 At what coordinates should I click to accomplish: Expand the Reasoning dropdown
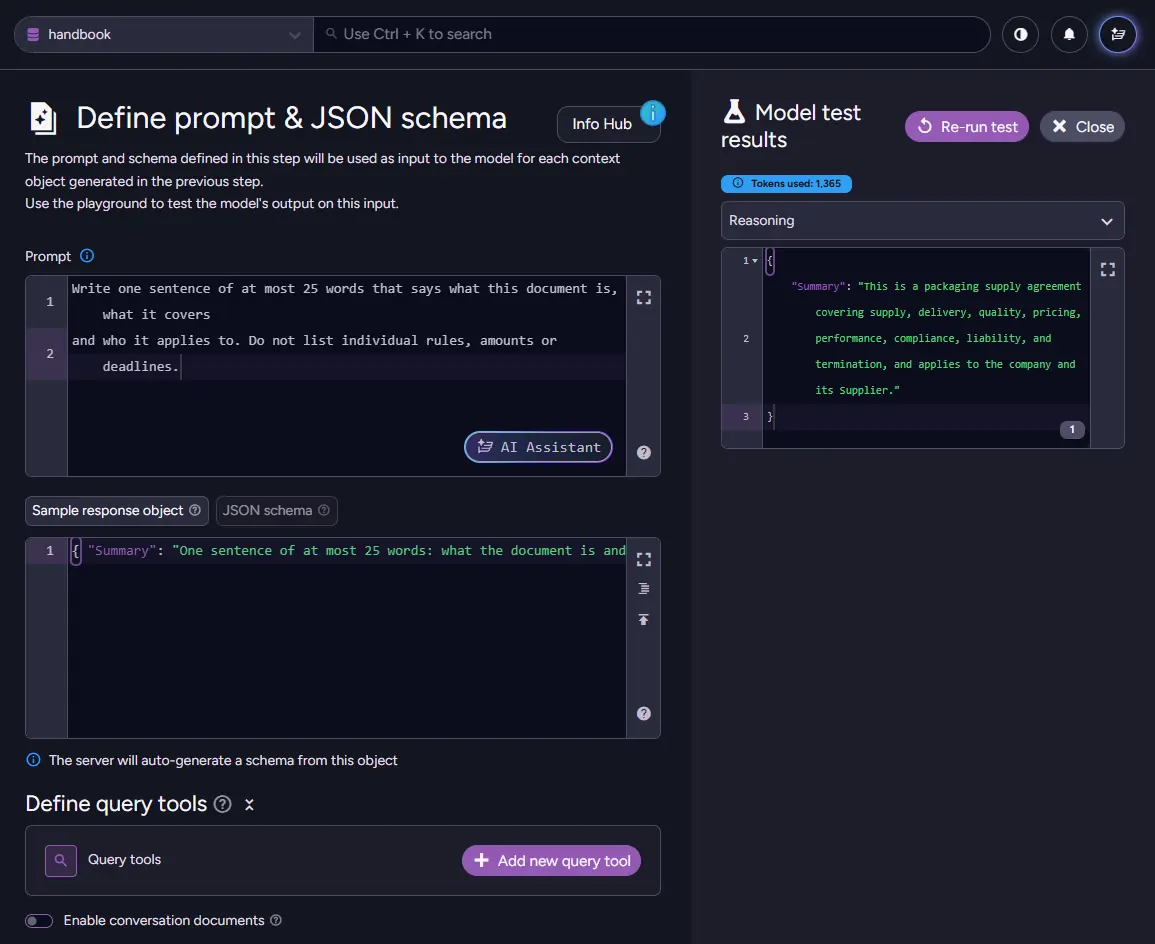(922, 221)
